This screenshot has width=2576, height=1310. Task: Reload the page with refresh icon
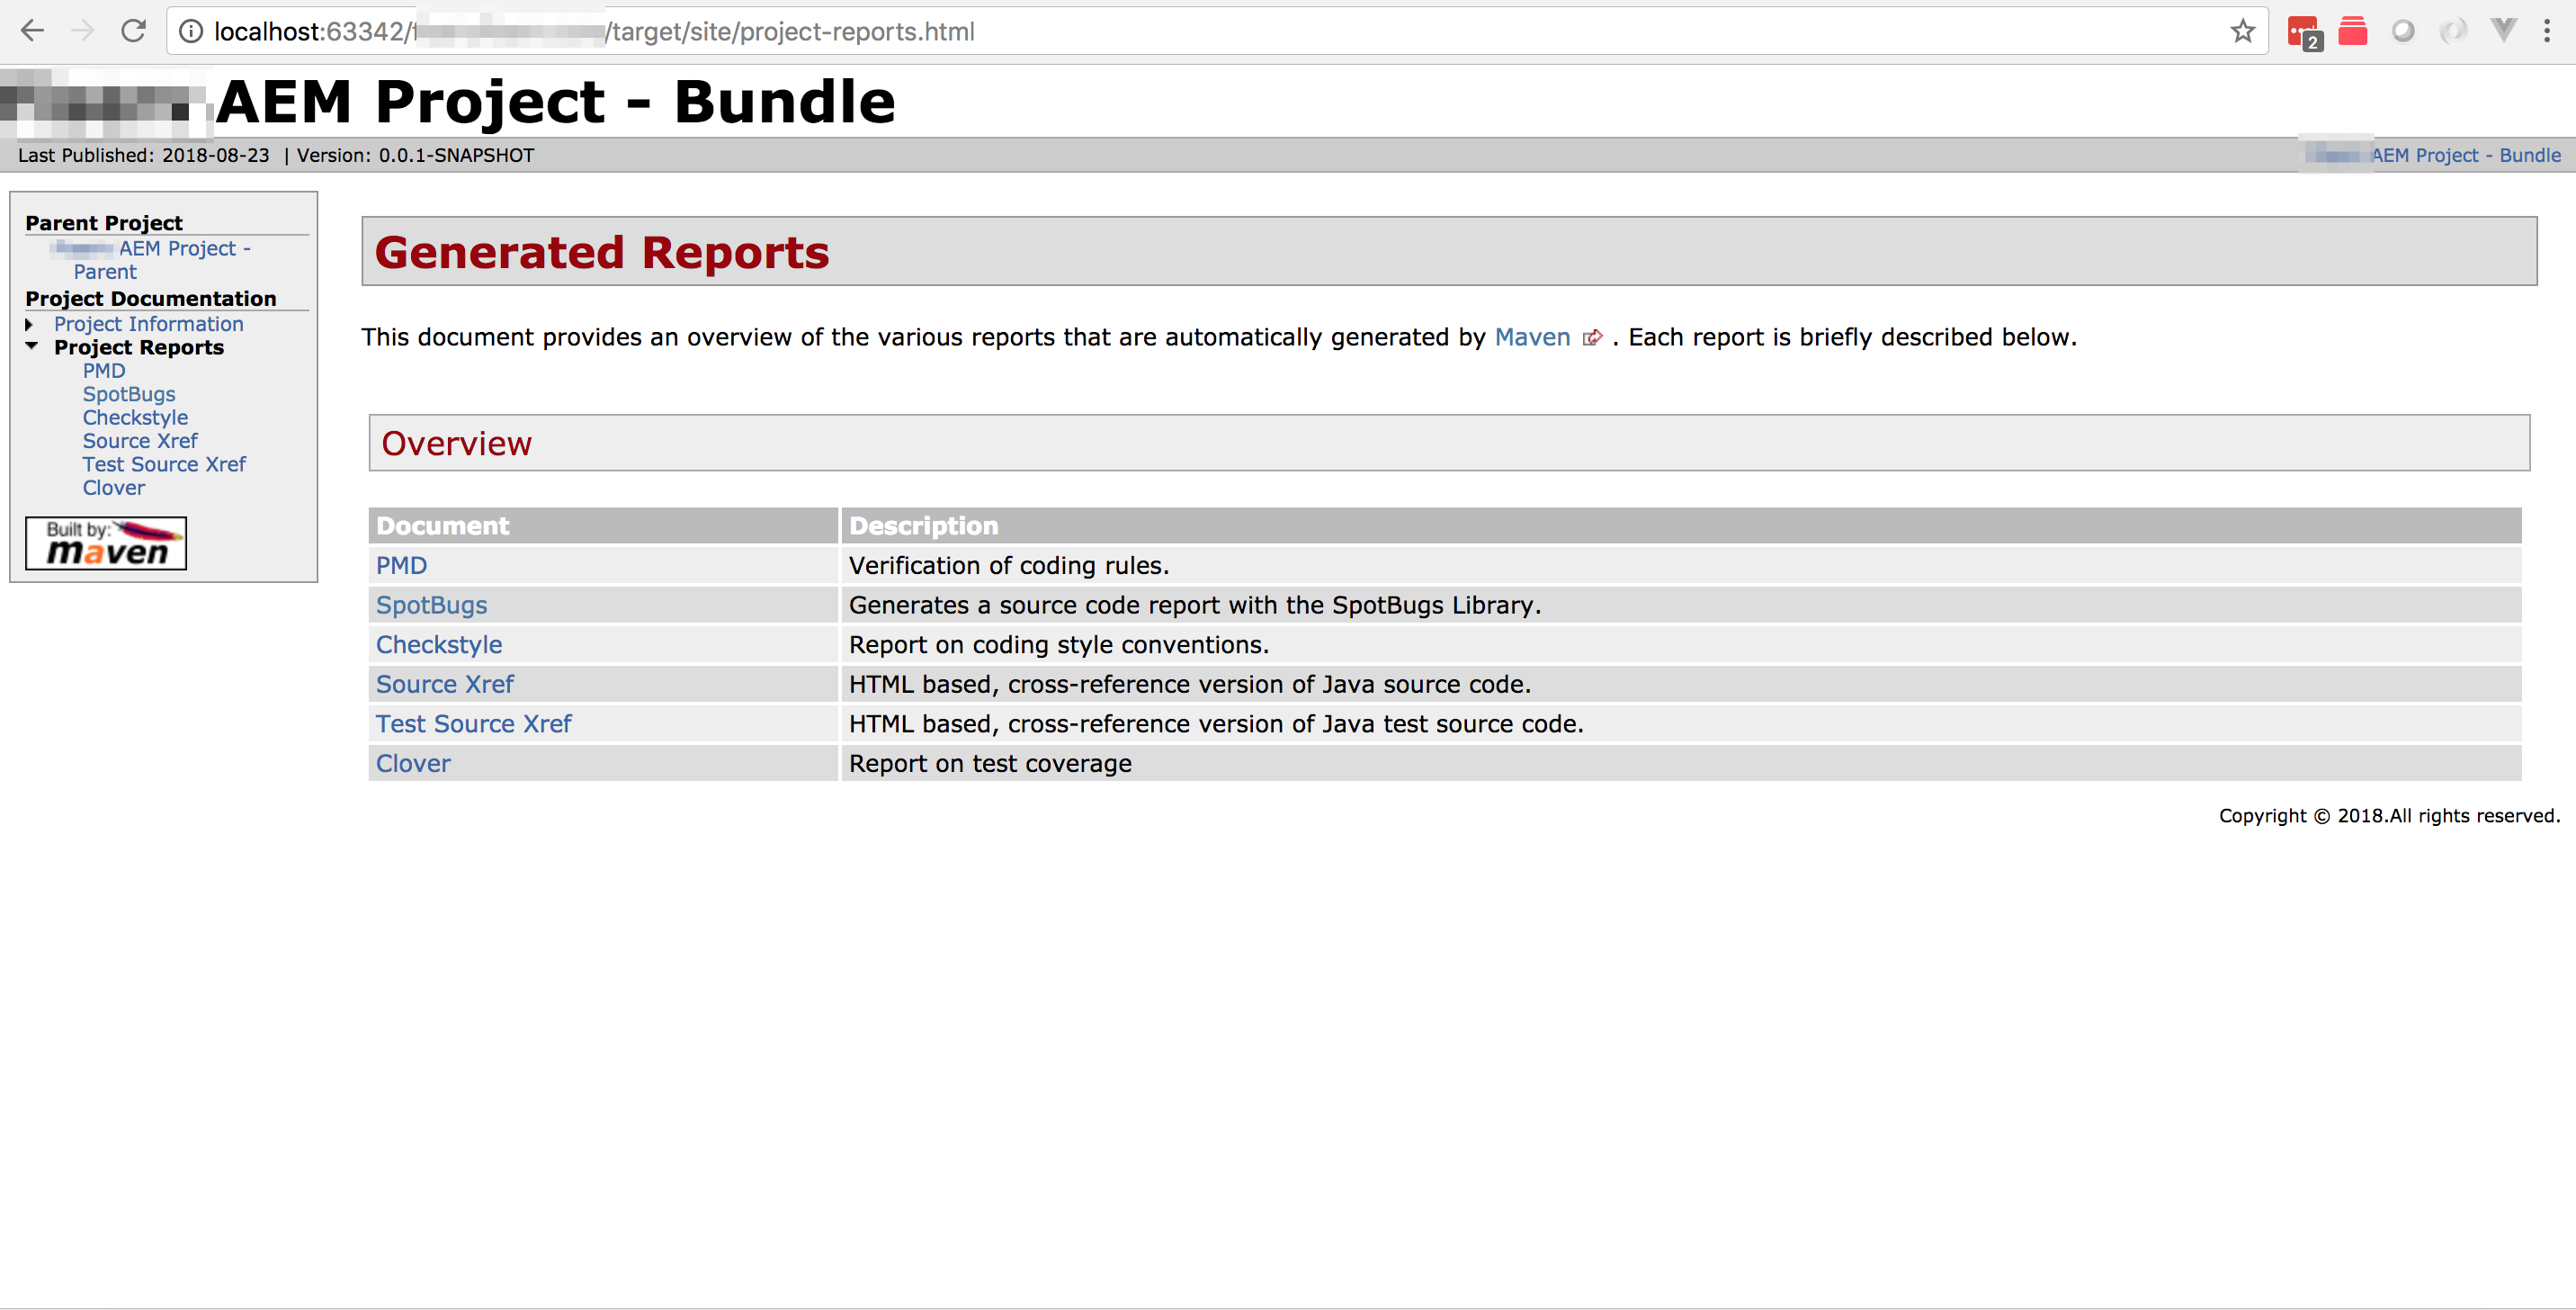coord(133,31)
